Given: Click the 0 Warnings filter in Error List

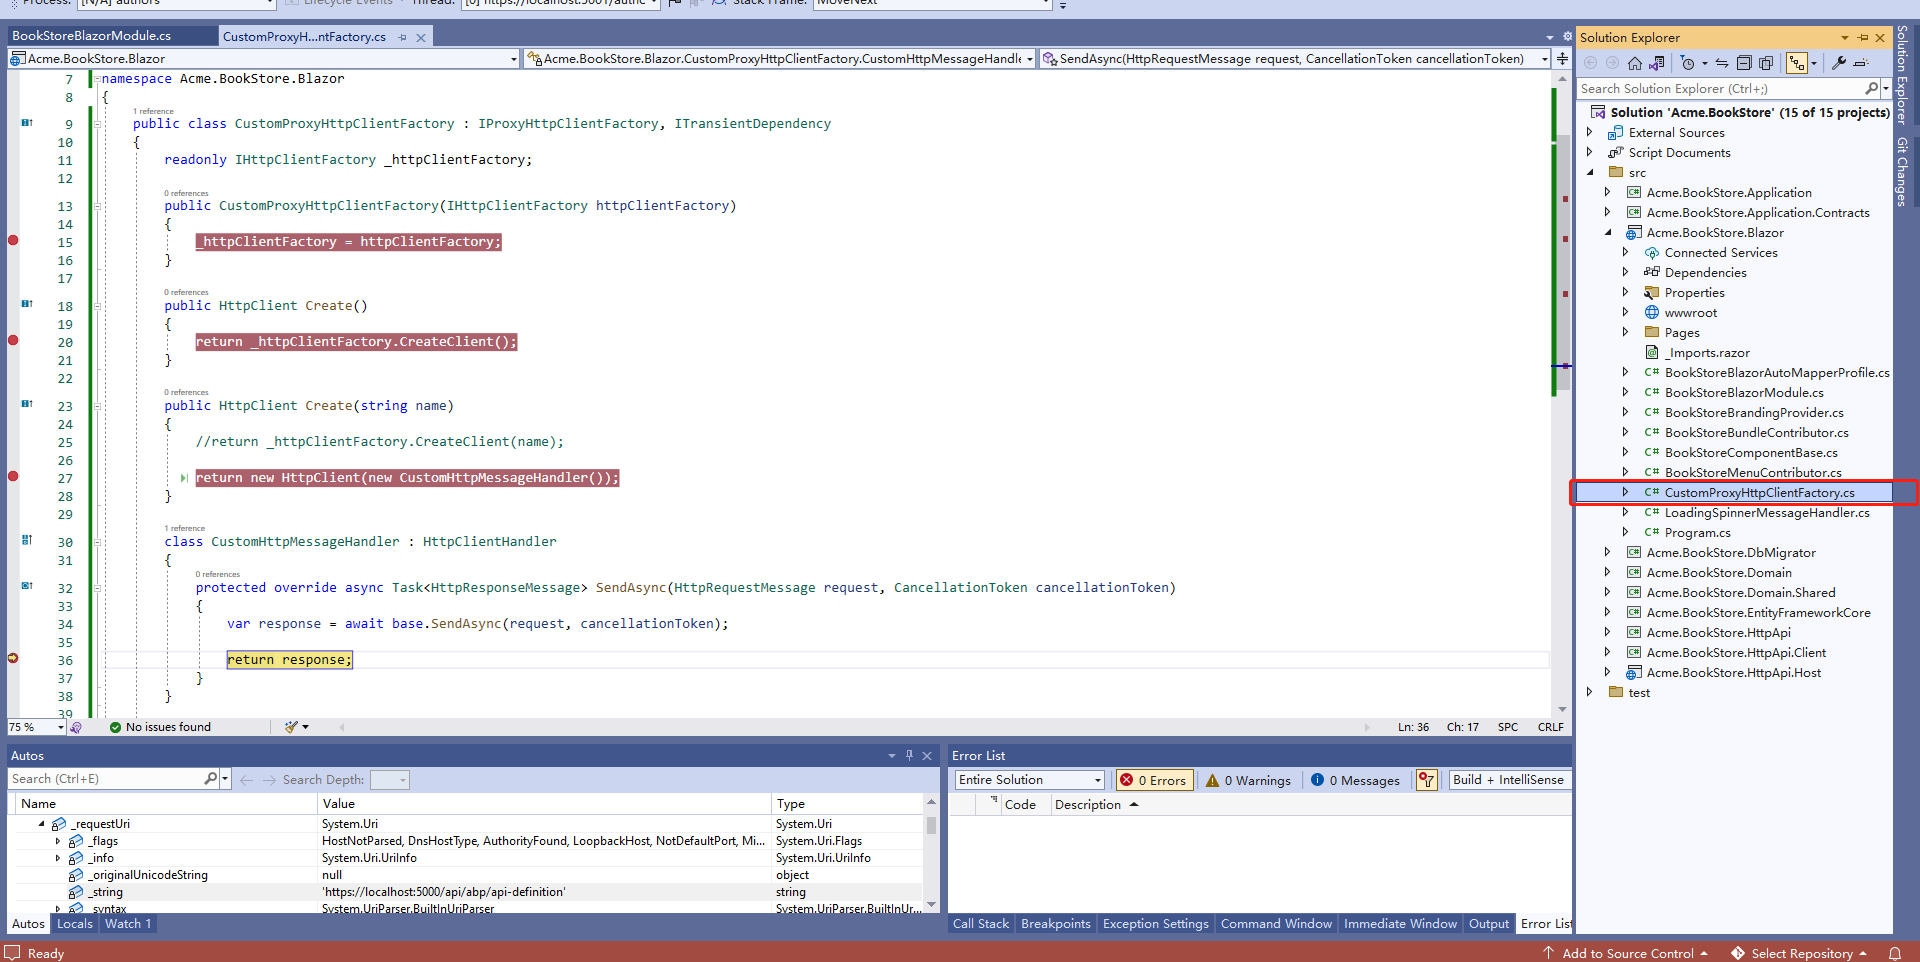Looking at the screenshot, I should point(1247,780).
